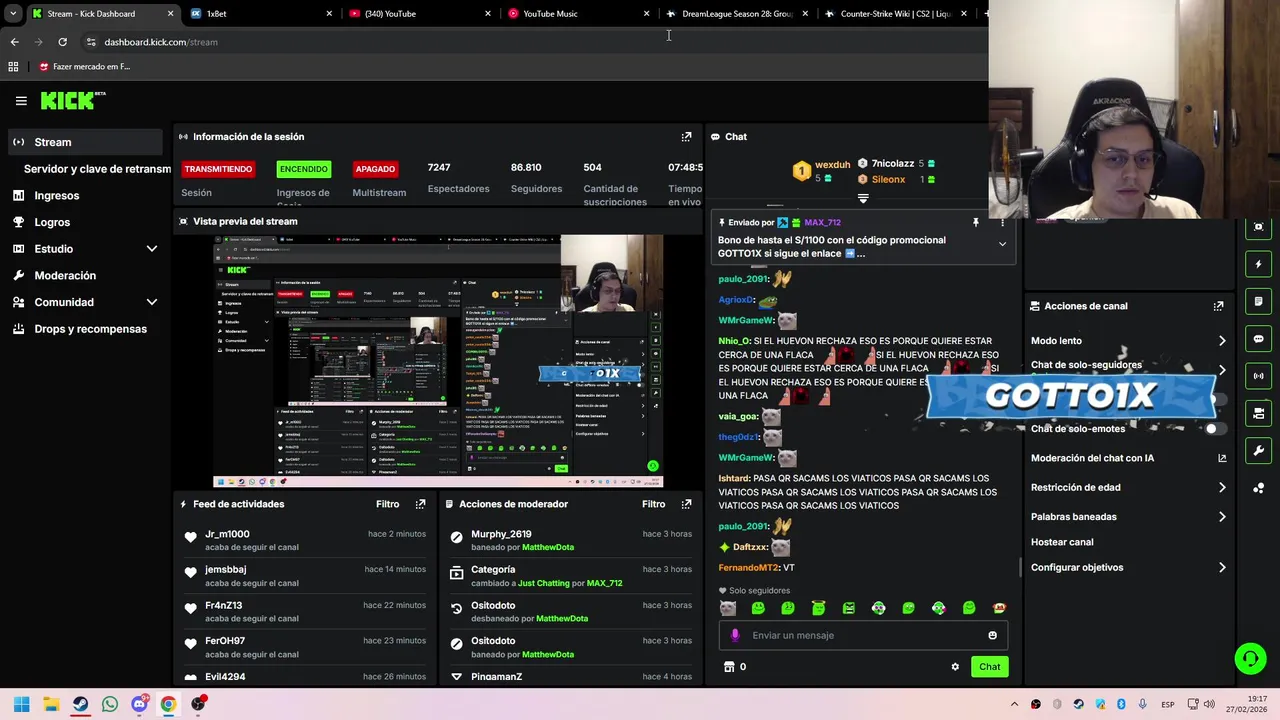Go back in browser toolbar

point(14,42)
